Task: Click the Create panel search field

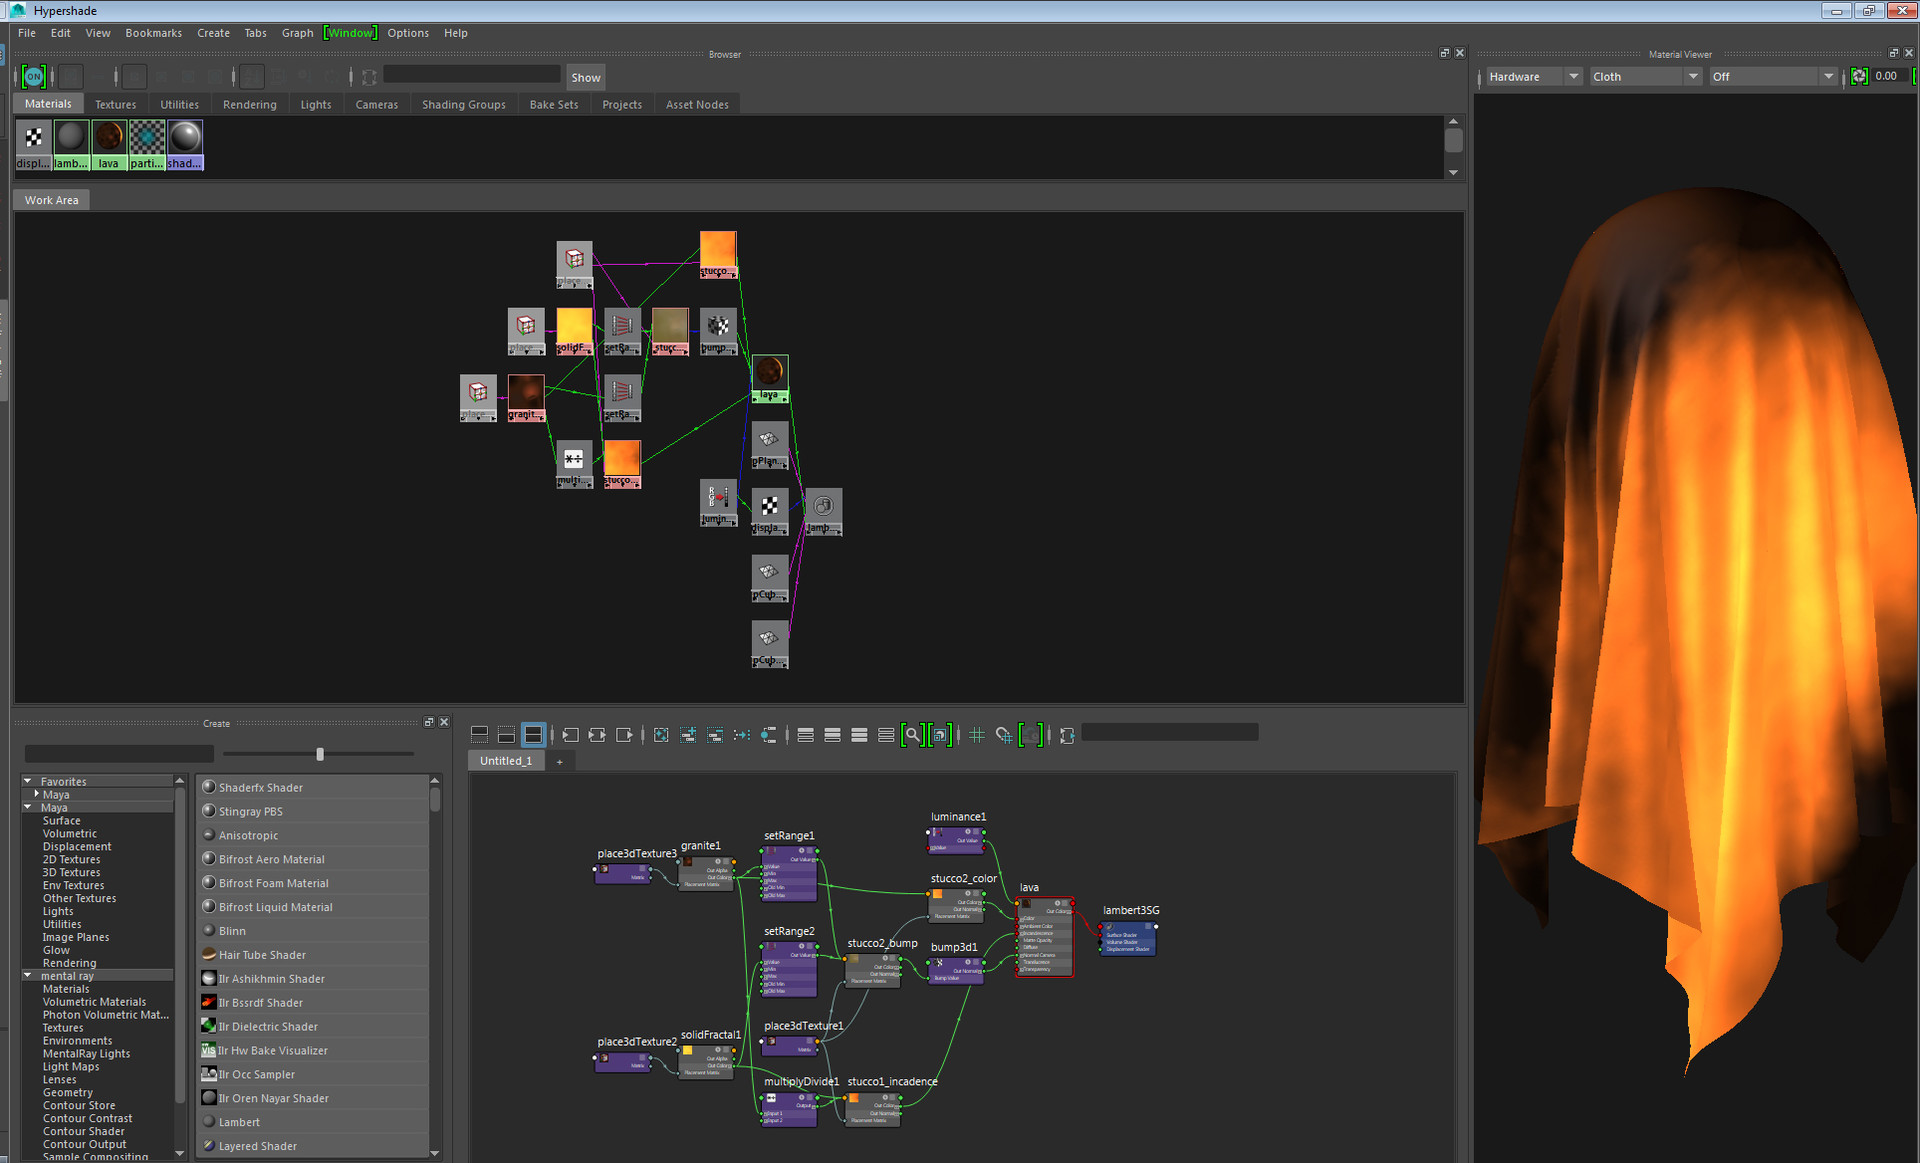Action: [x=119, y=754]
